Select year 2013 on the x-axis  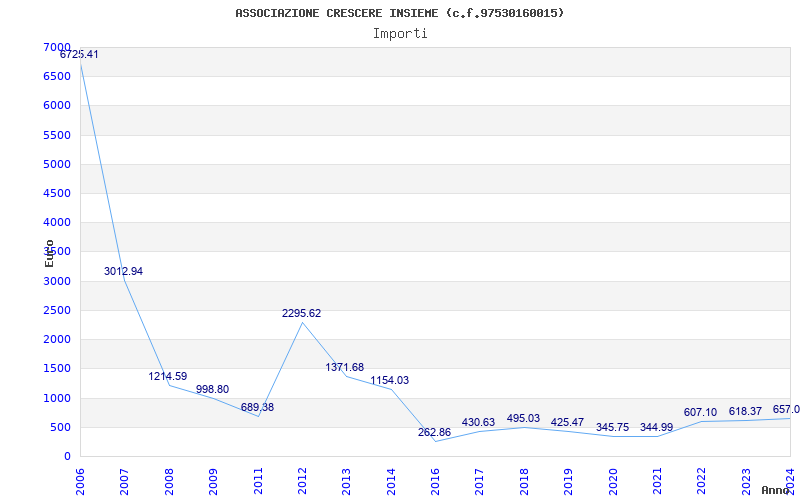(x=347, y=481)
